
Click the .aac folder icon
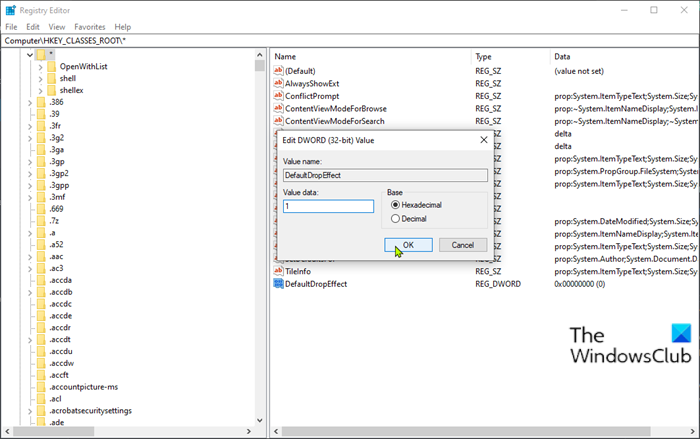coord(41,256)
